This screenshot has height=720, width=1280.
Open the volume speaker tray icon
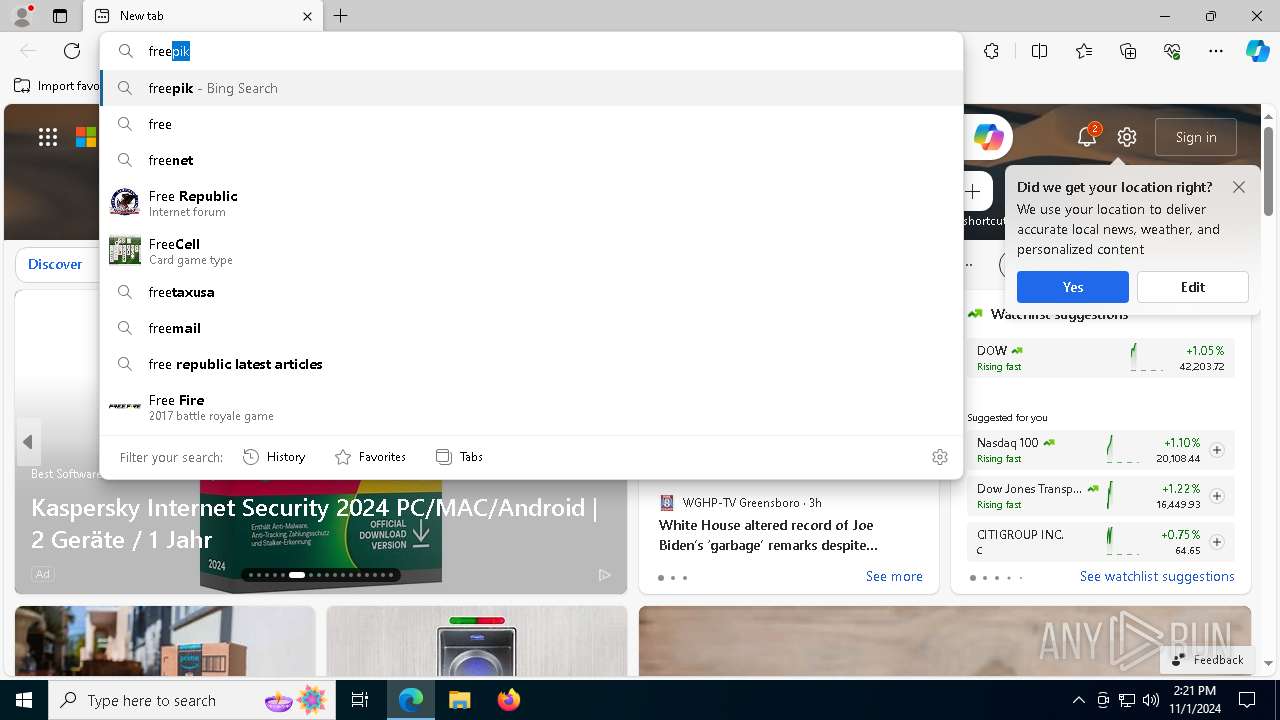coord(1151,700)
